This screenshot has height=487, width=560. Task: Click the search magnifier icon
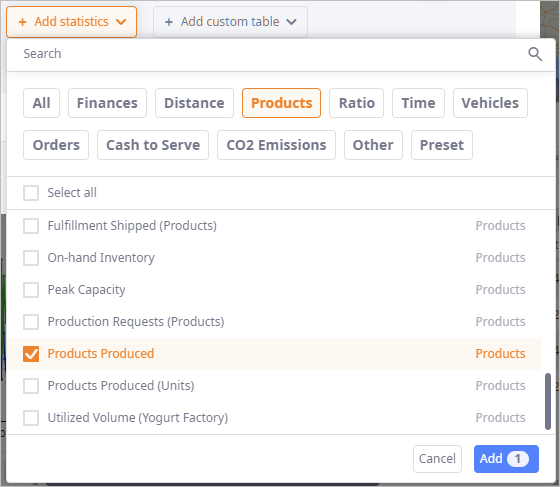(x=535, y=54)
